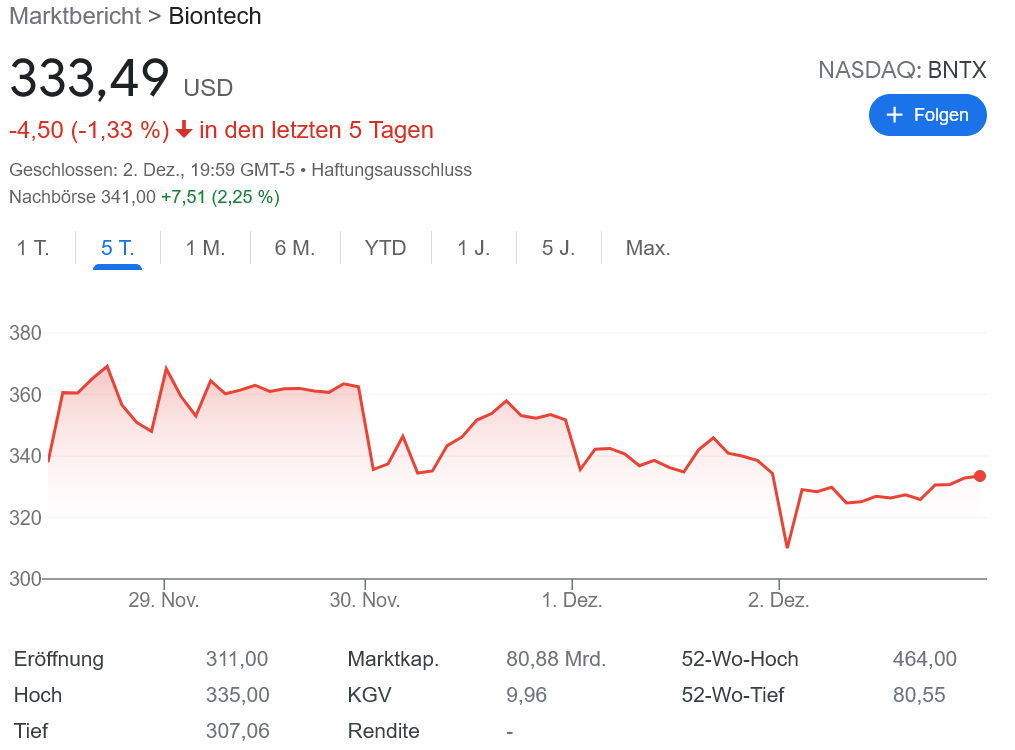Open the 6 M. stock chart

coord(295,248)
